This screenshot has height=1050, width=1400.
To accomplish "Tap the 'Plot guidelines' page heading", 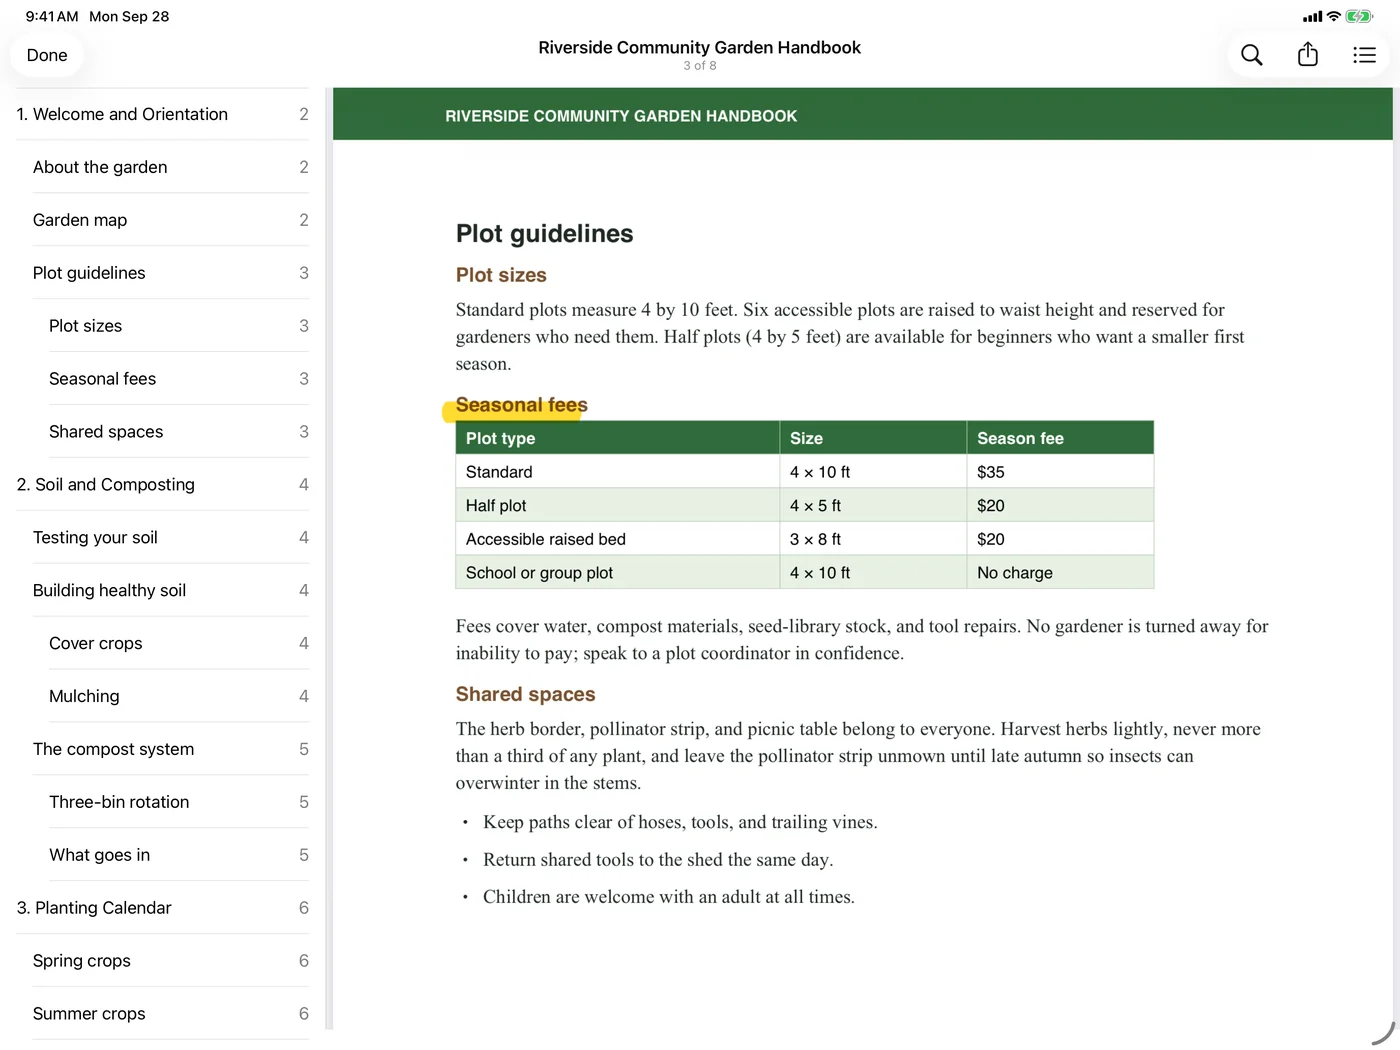I will click(x=544, y=234).
